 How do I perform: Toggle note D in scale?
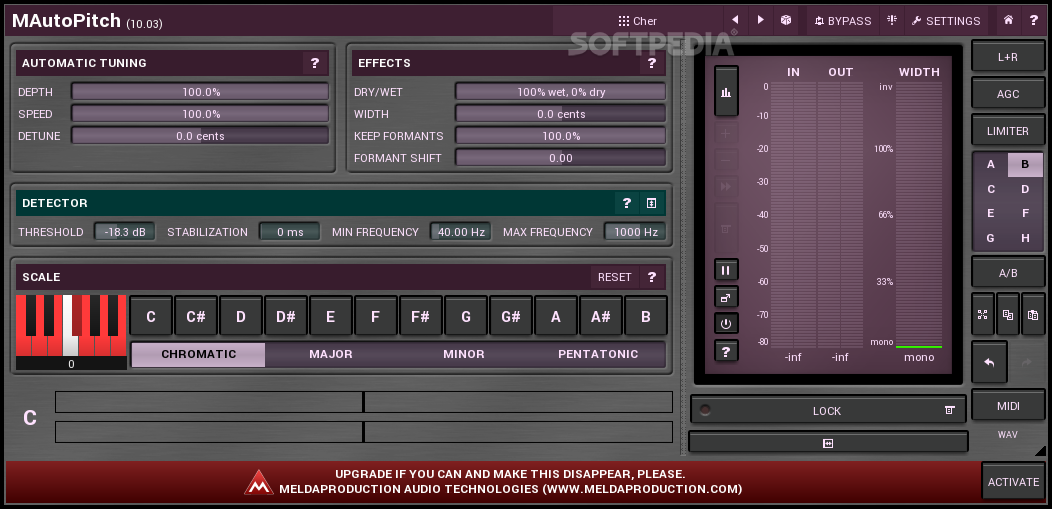(x=241, y=316)
